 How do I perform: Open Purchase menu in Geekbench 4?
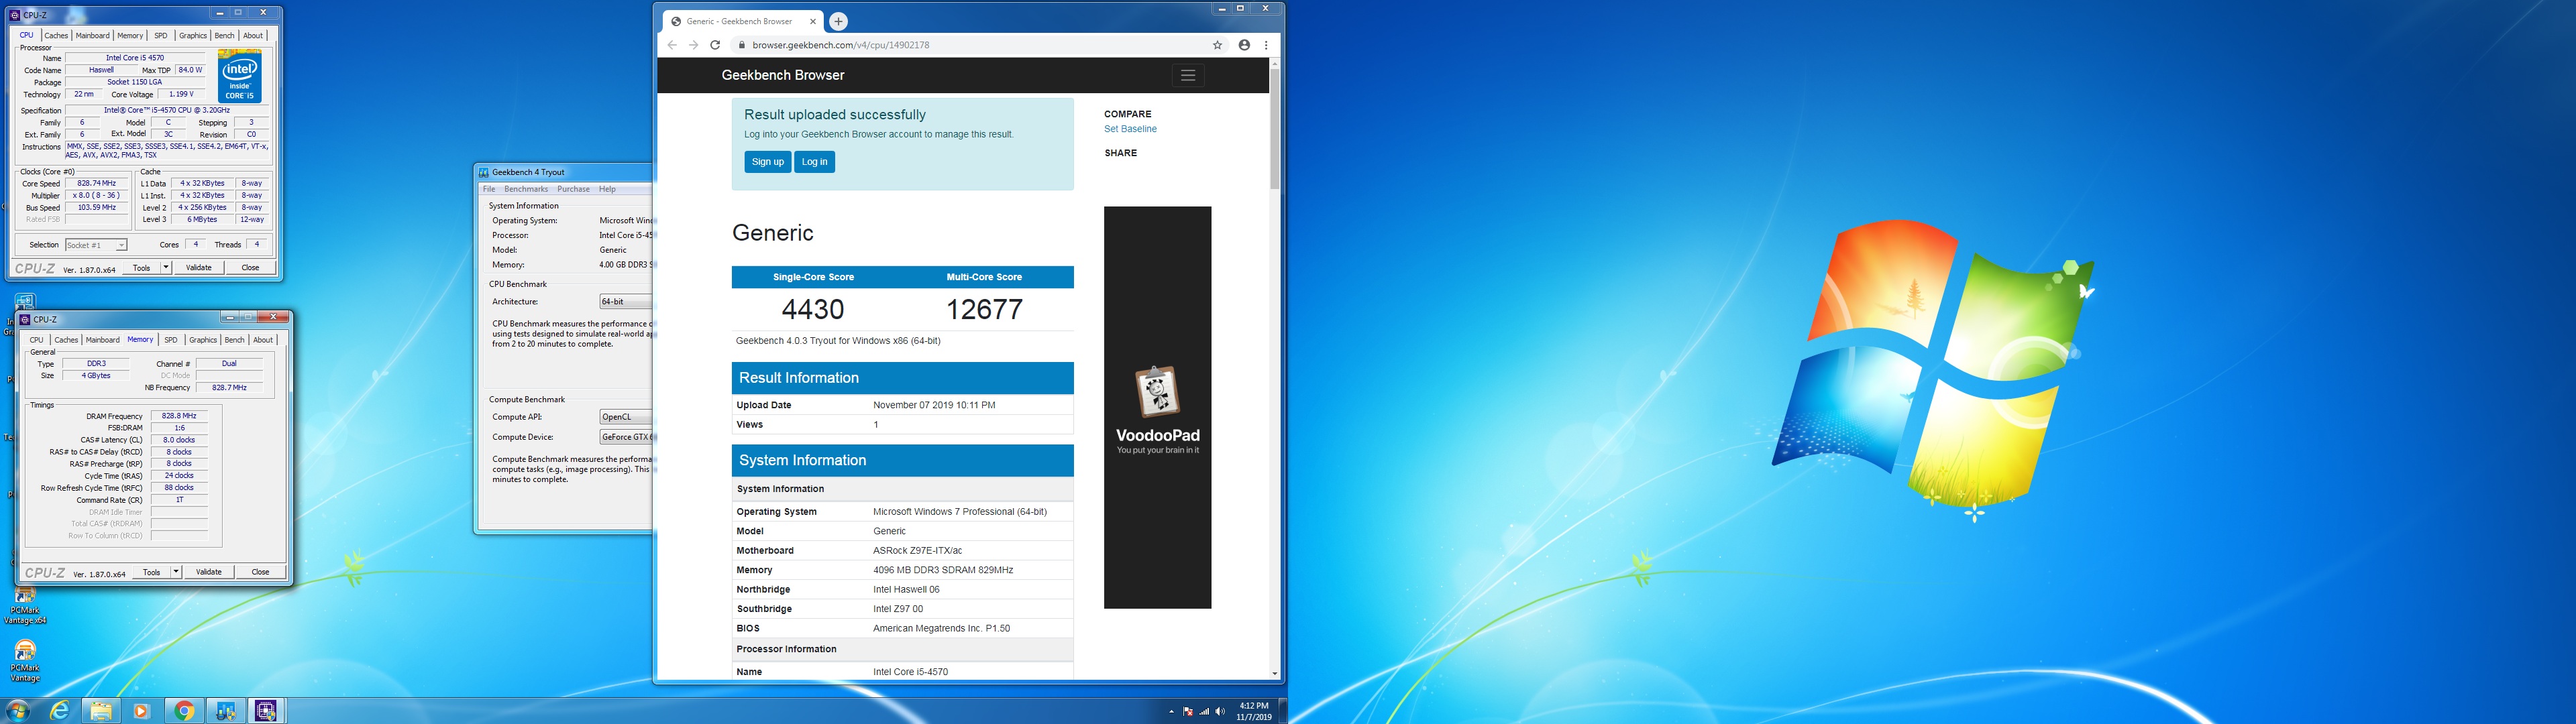[573, 189]
